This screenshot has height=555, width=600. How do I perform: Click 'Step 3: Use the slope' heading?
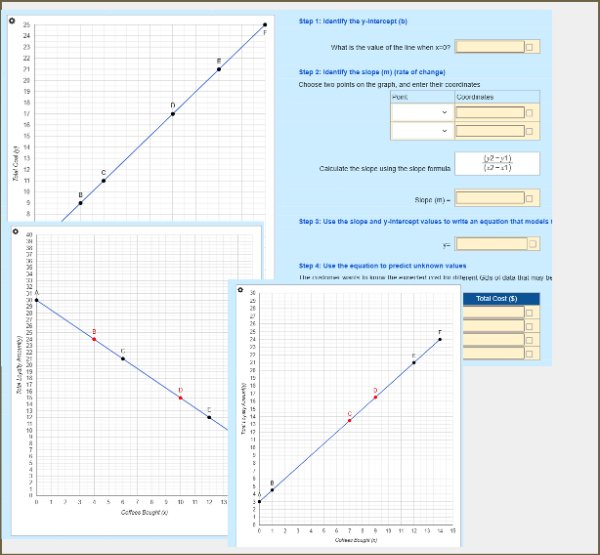point(425,222)
